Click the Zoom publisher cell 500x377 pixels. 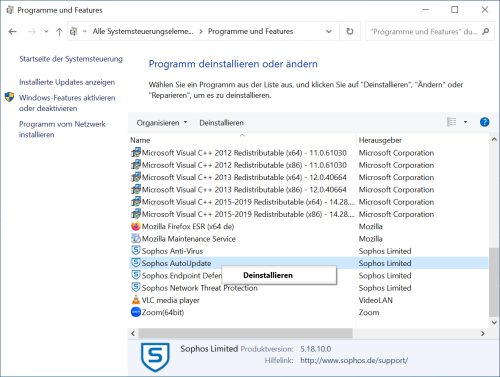(369, 313)
